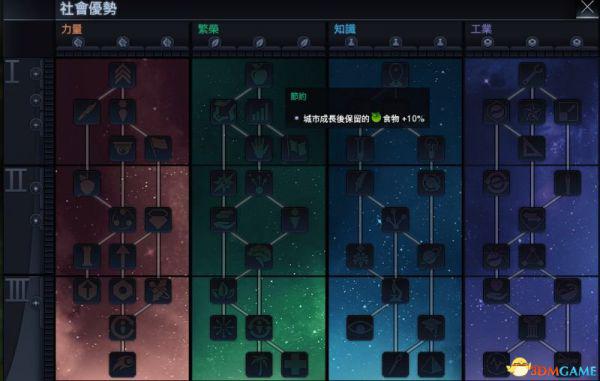Pick the pillared building virtue in the Industry tree
Image resolution: width=600 pixels, height=381 pixels.
532,328
